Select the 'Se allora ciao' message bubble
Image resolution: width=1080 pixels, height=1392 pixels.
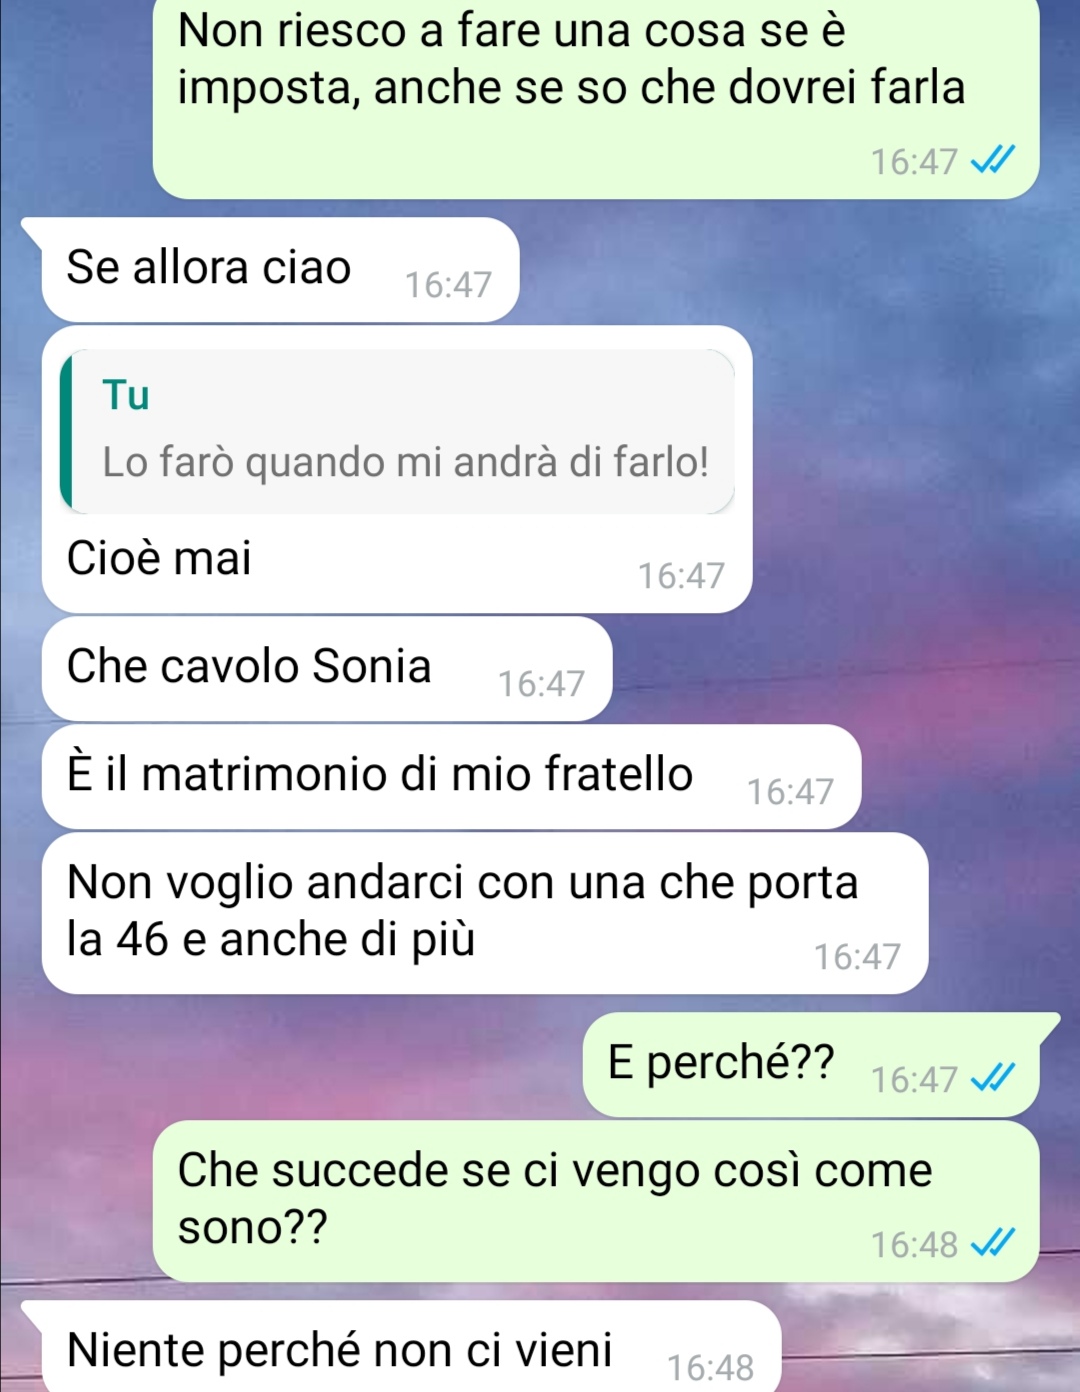coord(280,269)
